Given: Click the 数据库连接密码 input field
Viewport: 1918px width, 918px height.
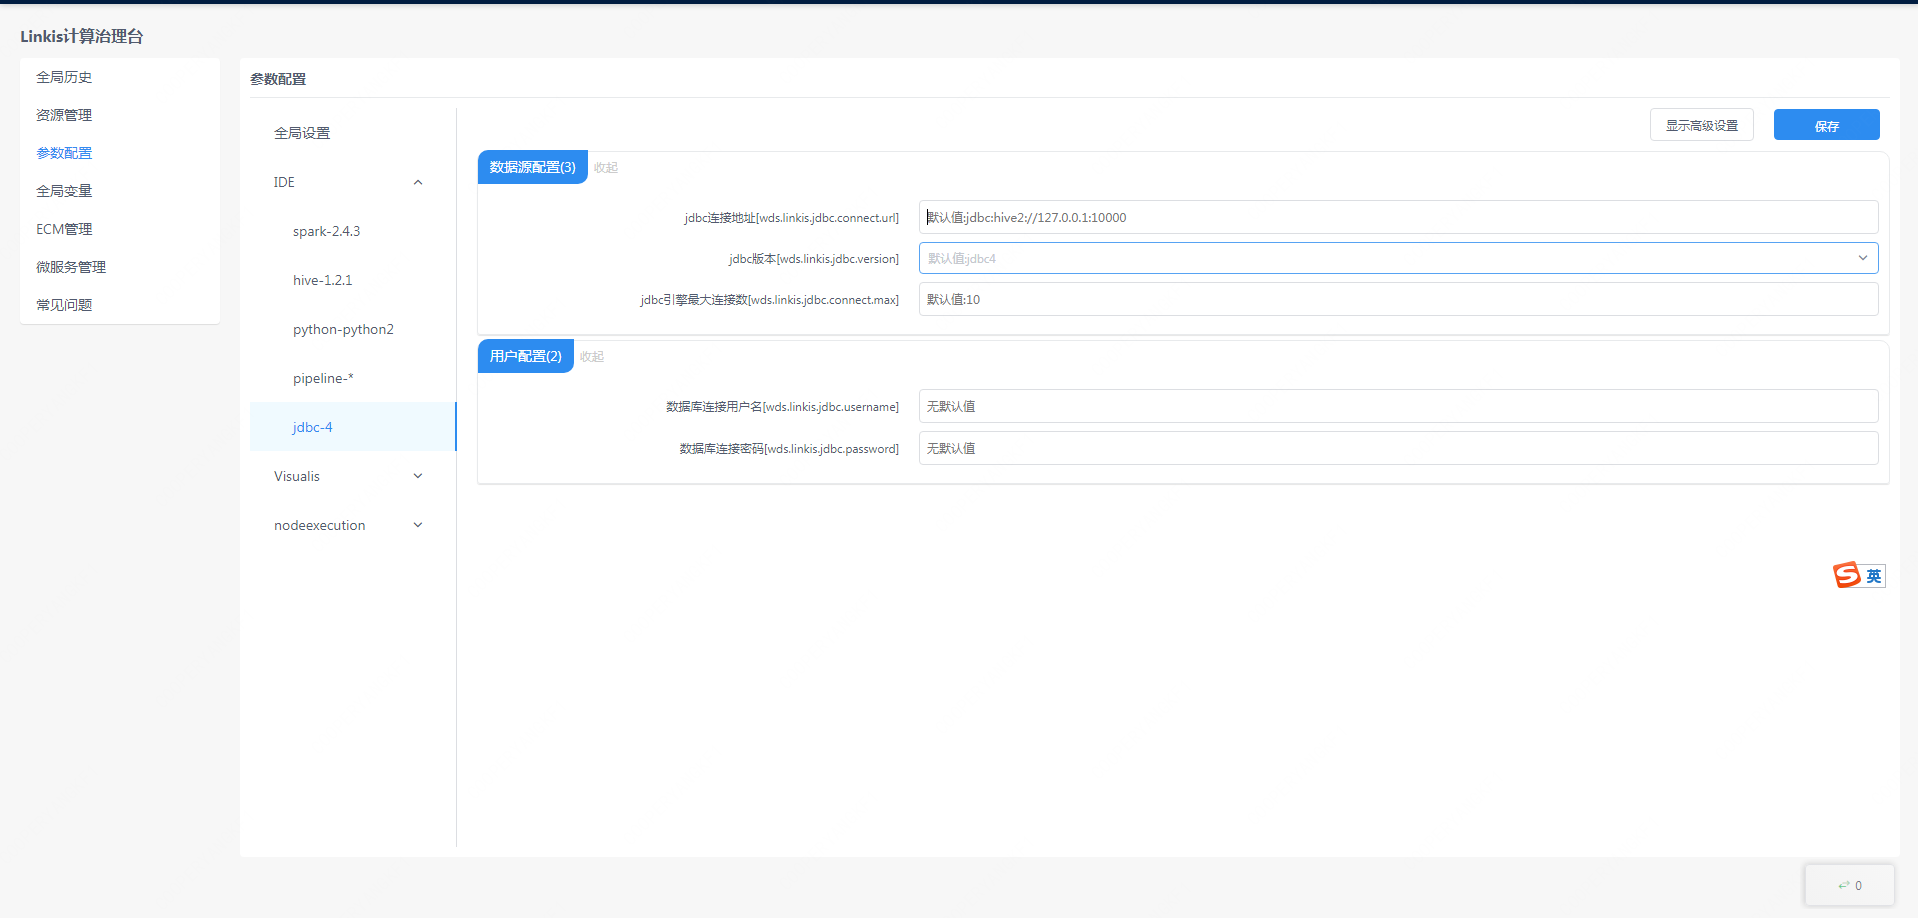Looking at the screenshot, I should tap(1397, 448).
